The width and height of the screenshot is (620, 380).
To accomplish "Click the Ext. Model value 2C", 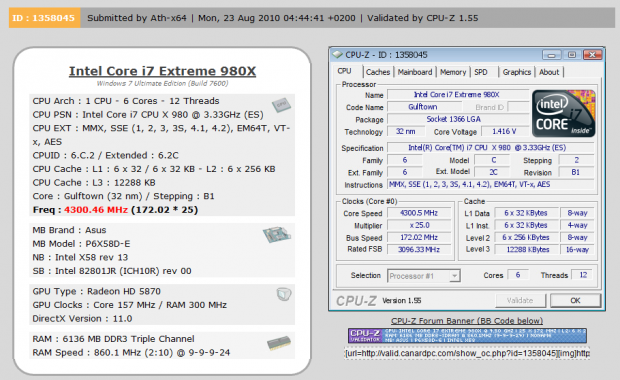I will 493,172.
